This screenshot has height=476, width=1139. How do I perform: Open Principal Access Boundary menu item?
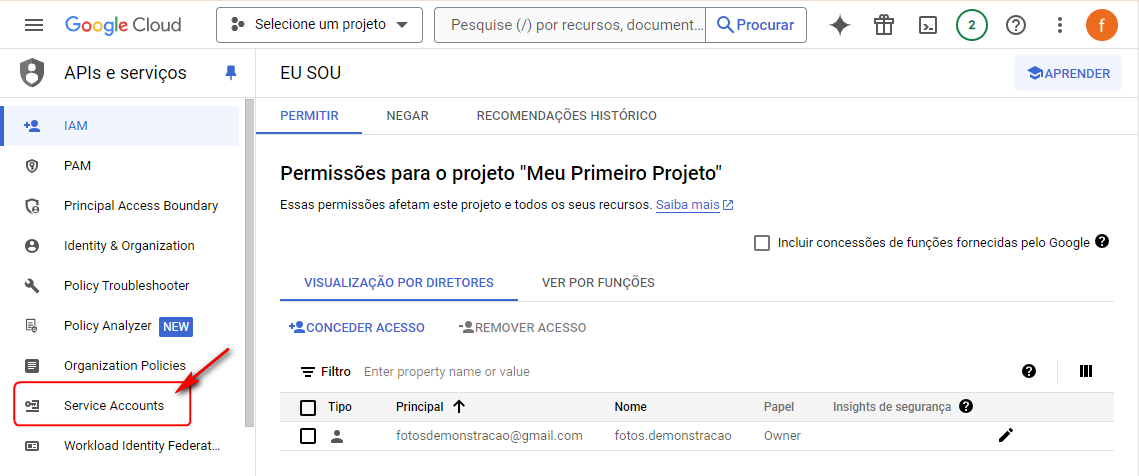click(120, 206)
